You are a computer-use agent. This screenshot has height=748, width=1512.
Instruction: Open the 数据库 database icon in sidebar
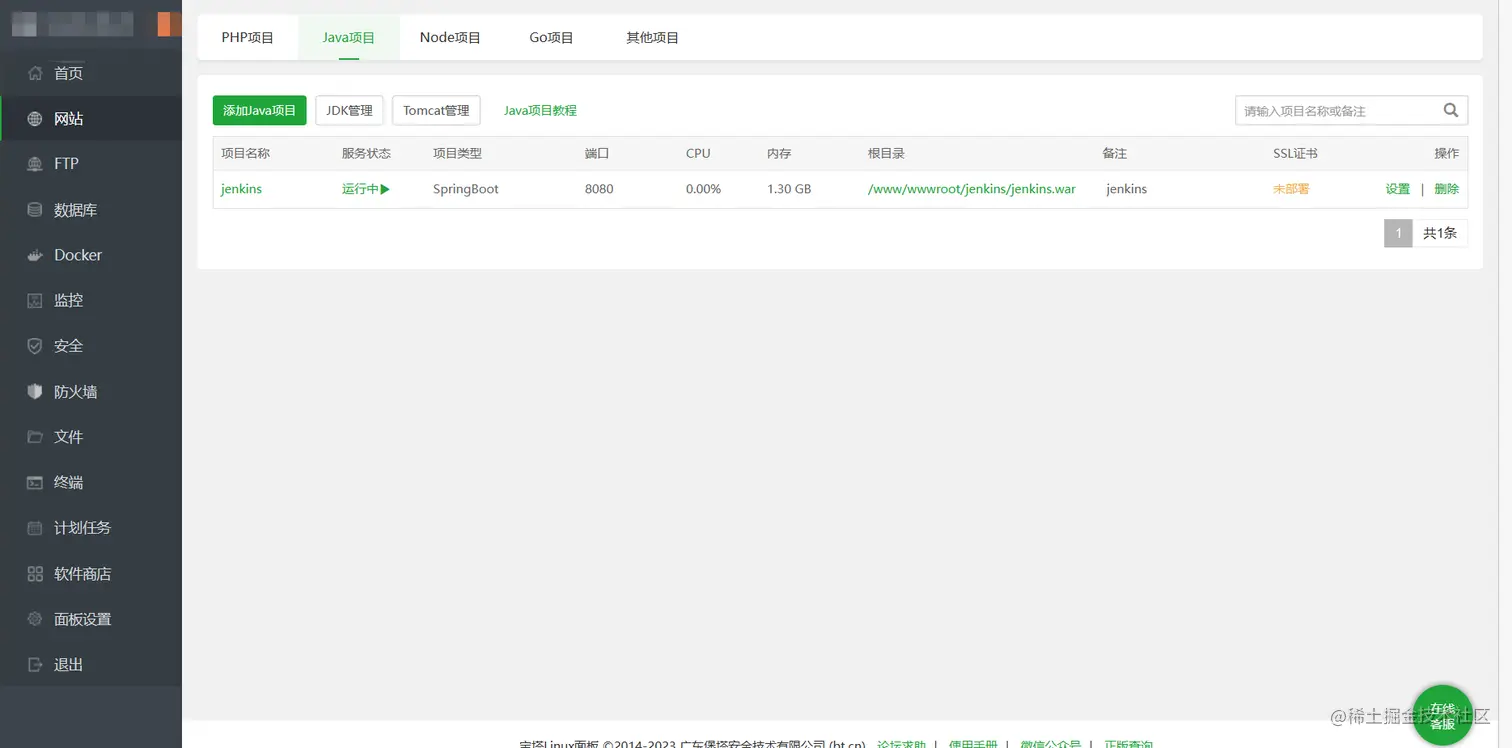[x=35, y=210]
